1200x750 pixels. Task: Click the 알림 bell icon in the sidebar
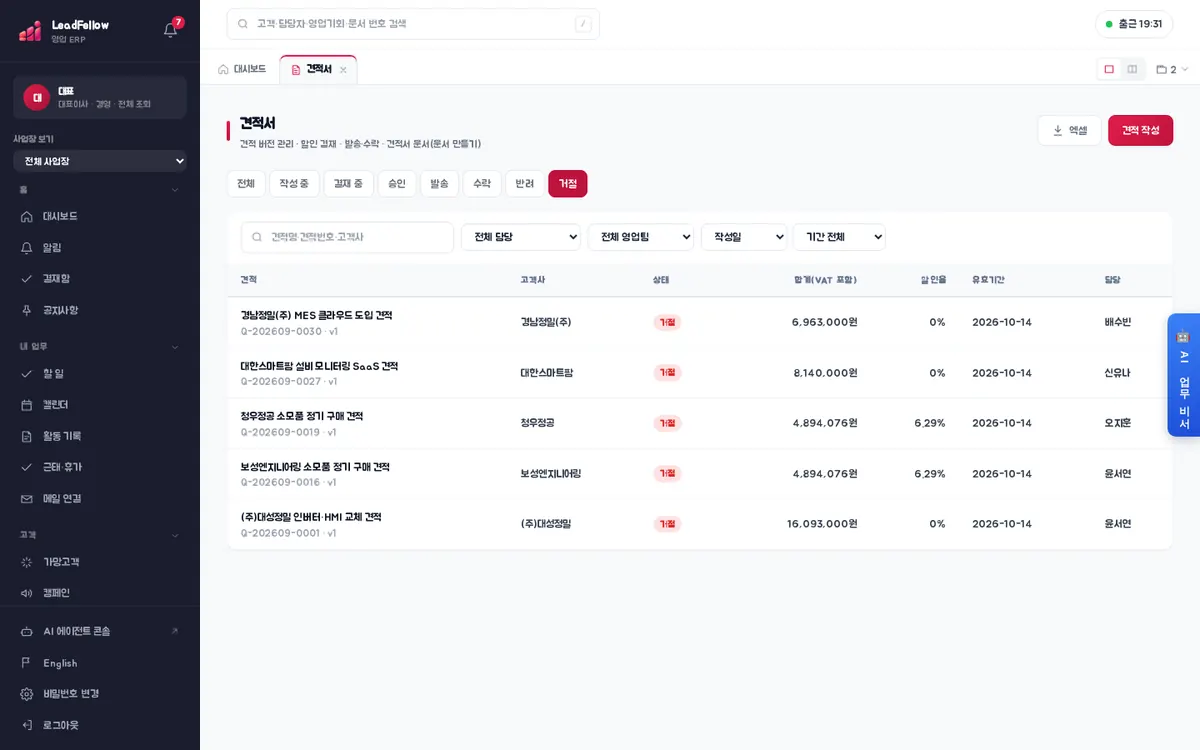point(27,247)
